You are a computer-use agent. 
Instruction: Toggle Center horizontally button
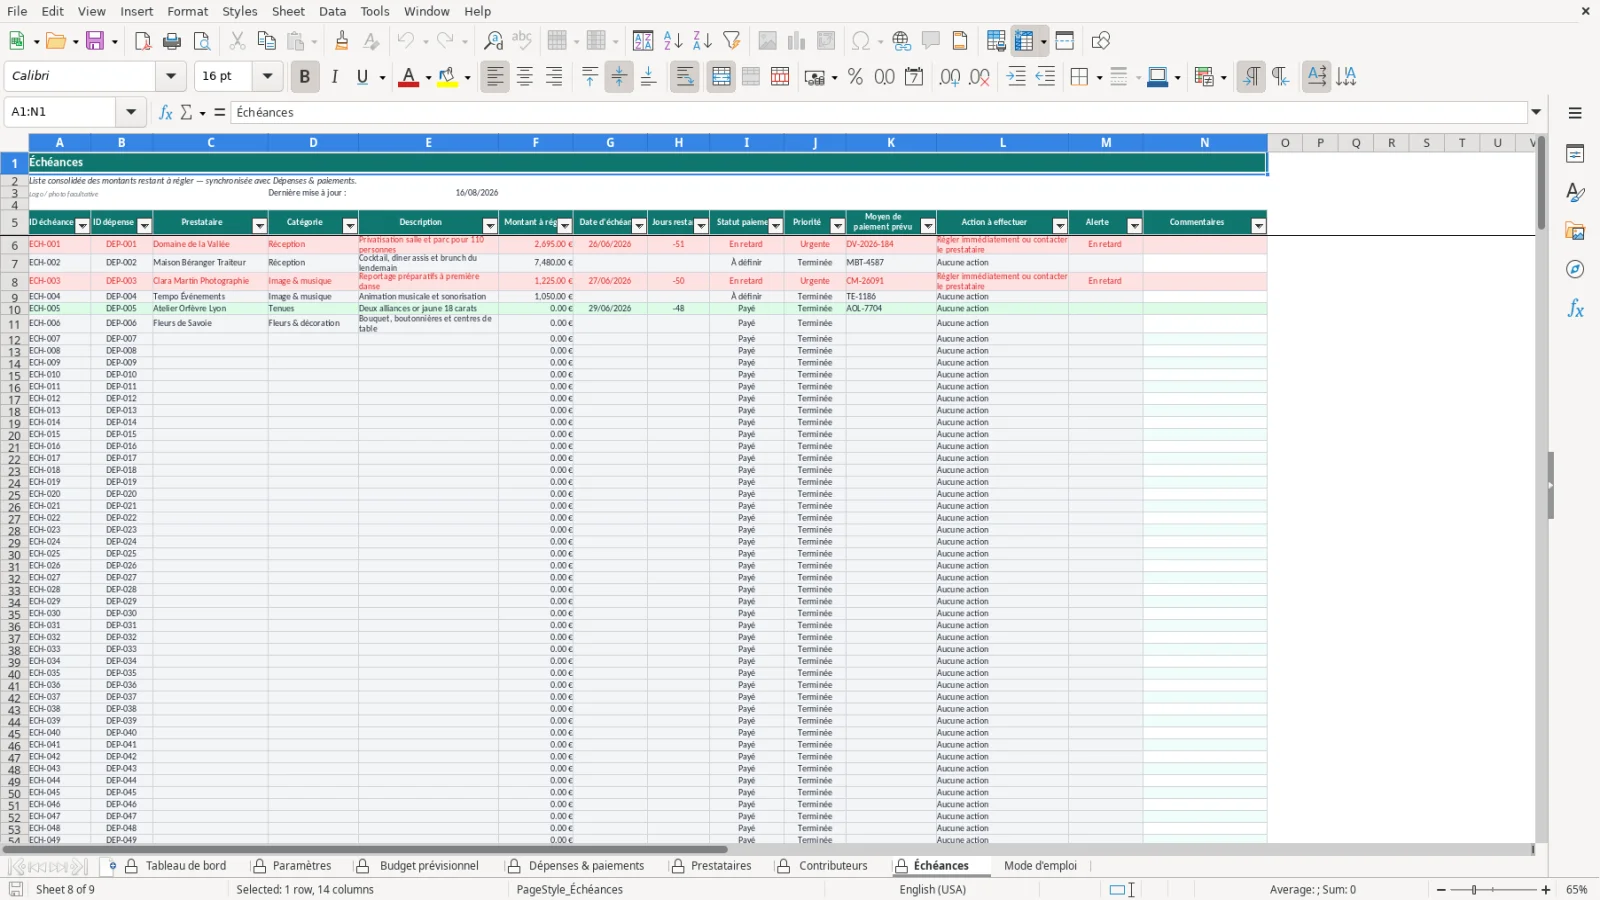(525, 77)
